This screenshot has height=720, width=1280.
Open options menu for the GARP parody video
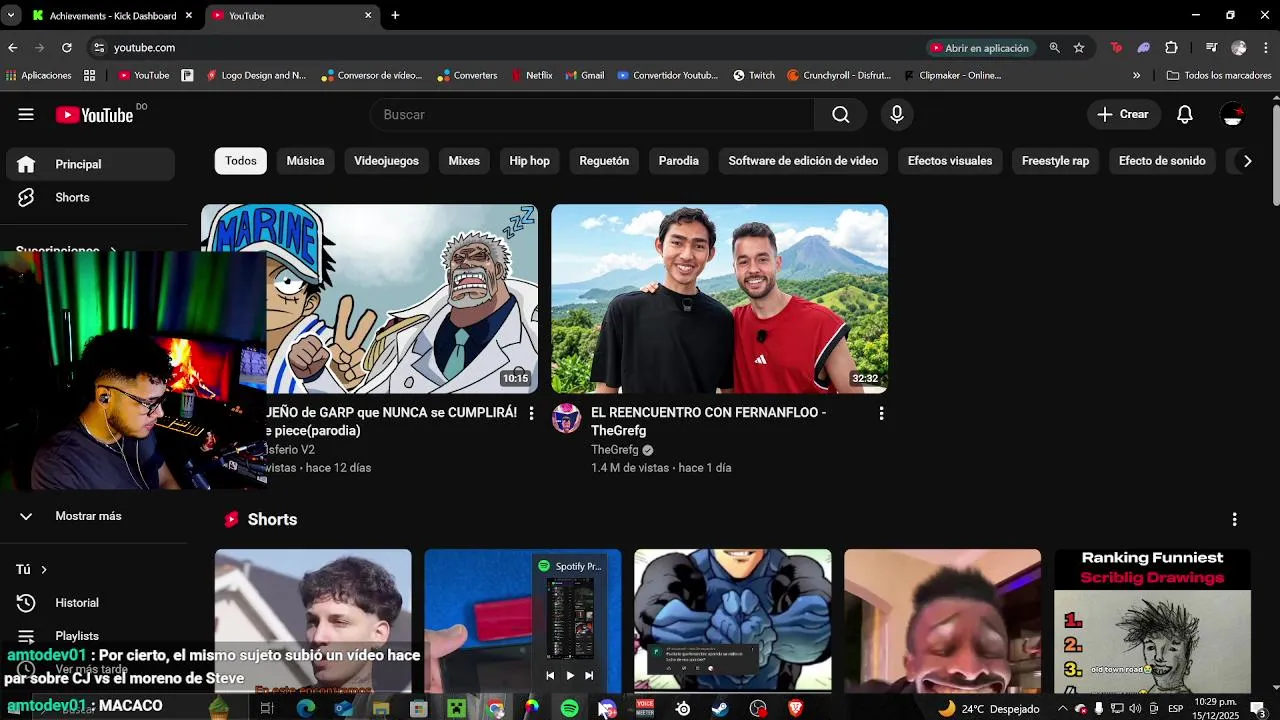531,413
